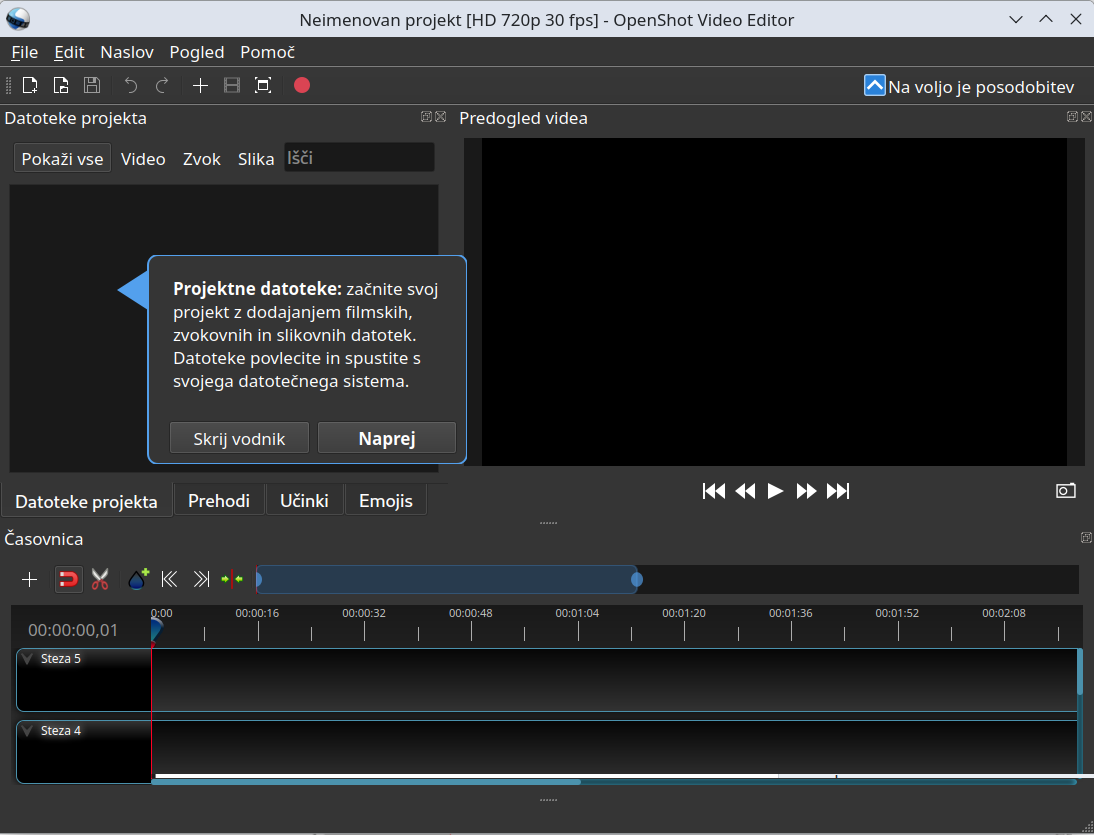Expand the Steza 4 track menu arrow

coord(27,731)
